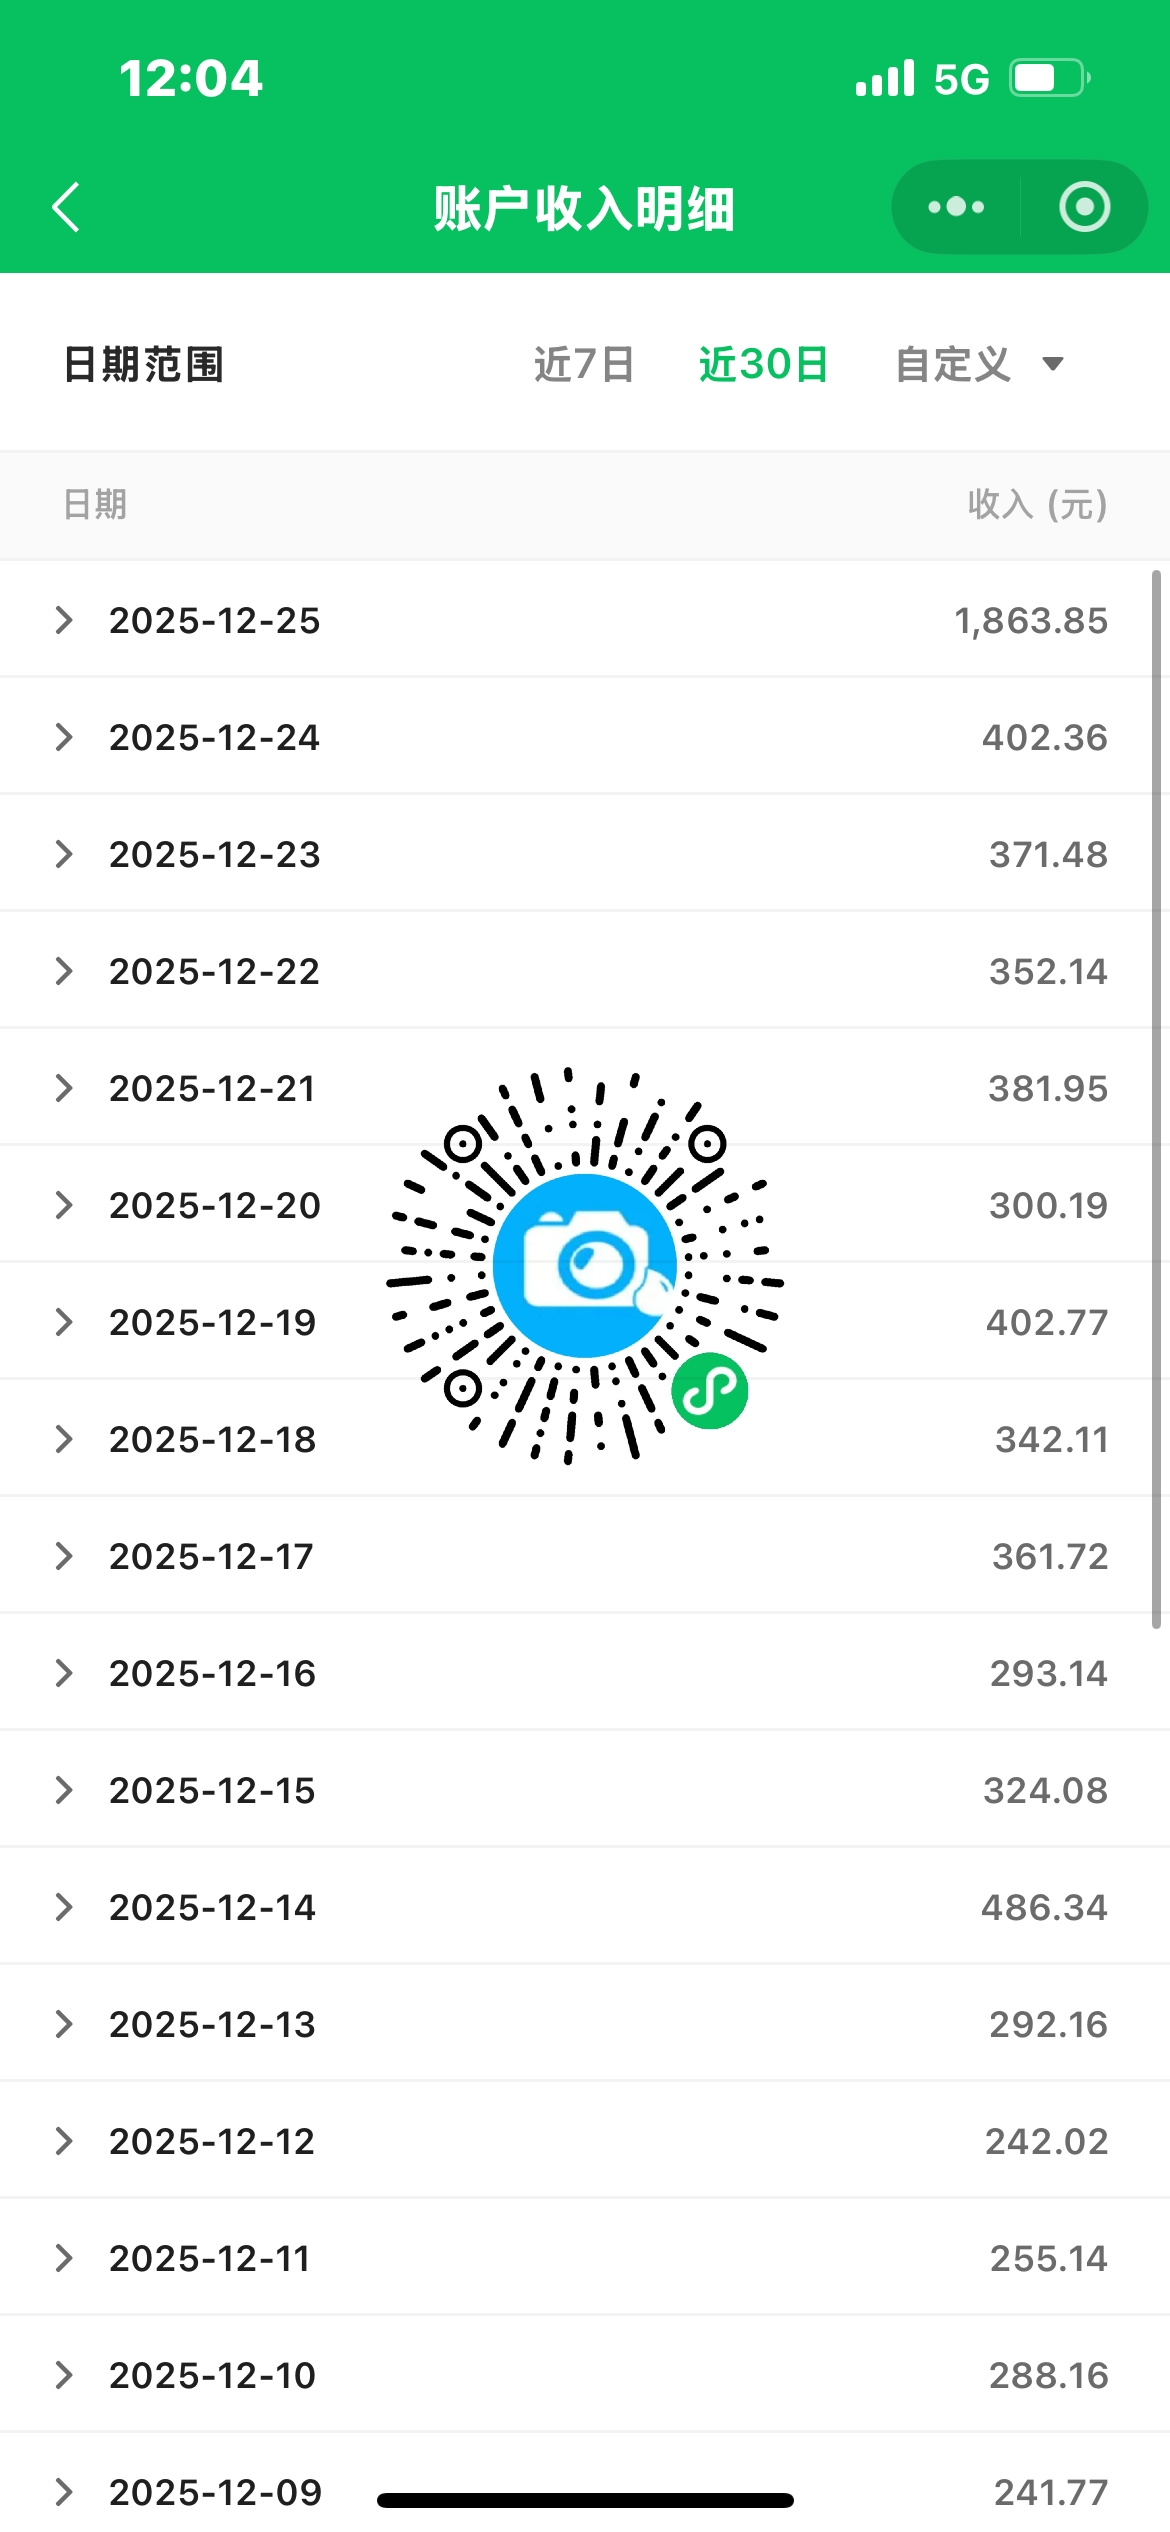Open the 自定义 custom range dropdown

click(x=978, y=365)
